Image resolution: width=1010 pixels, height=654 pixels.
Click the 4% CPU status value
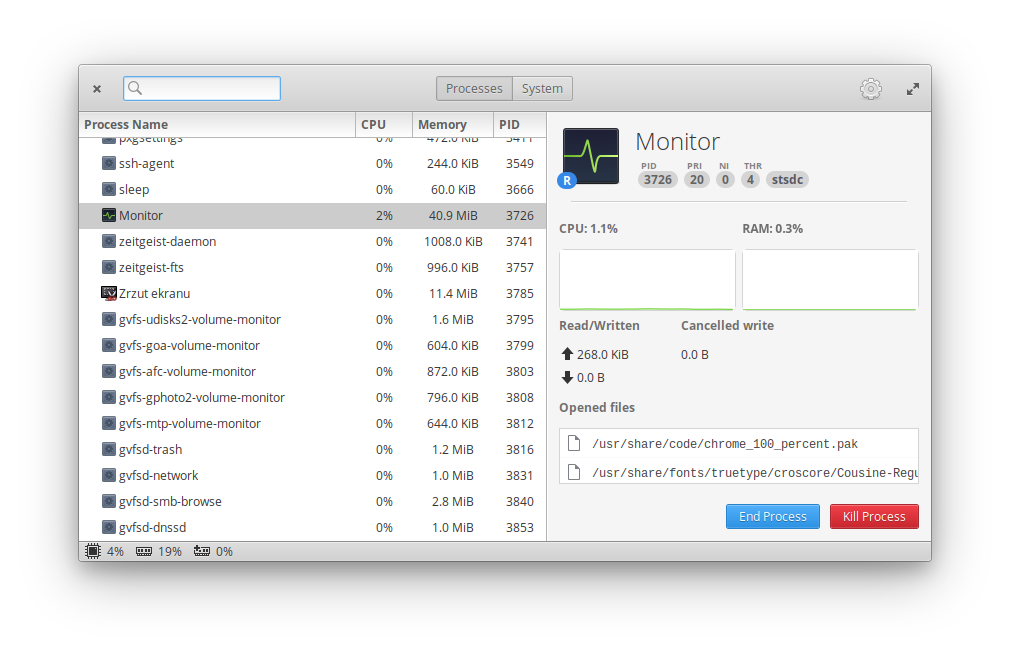pos(115,552)
